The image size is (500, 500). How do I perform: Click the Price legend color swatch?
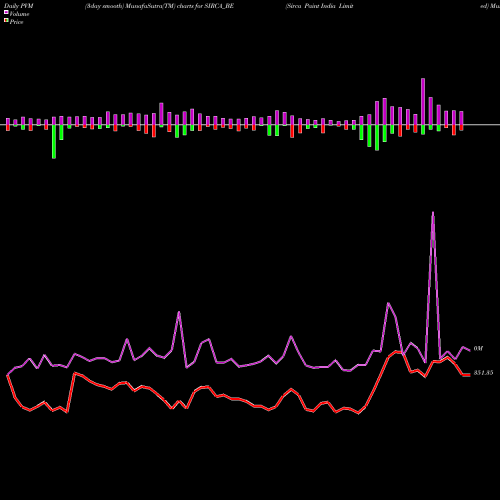(6, 20)
